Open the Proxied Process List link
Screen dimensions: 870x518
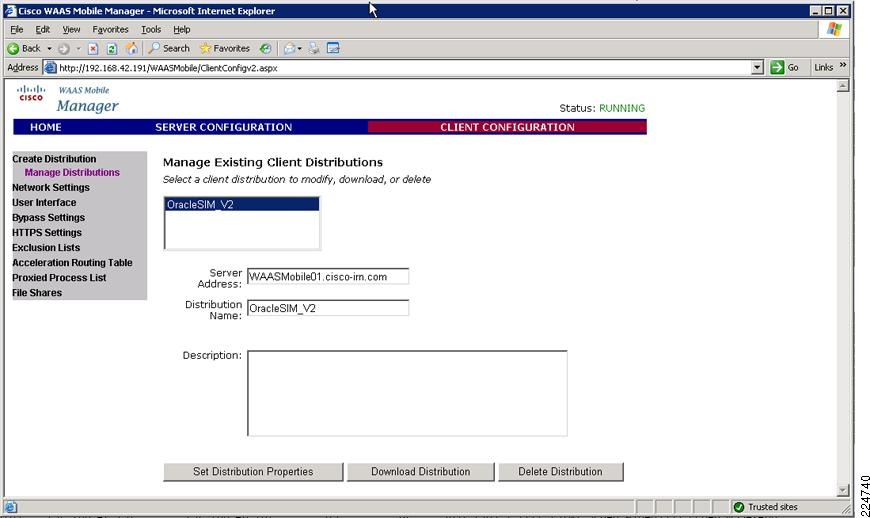59,277
